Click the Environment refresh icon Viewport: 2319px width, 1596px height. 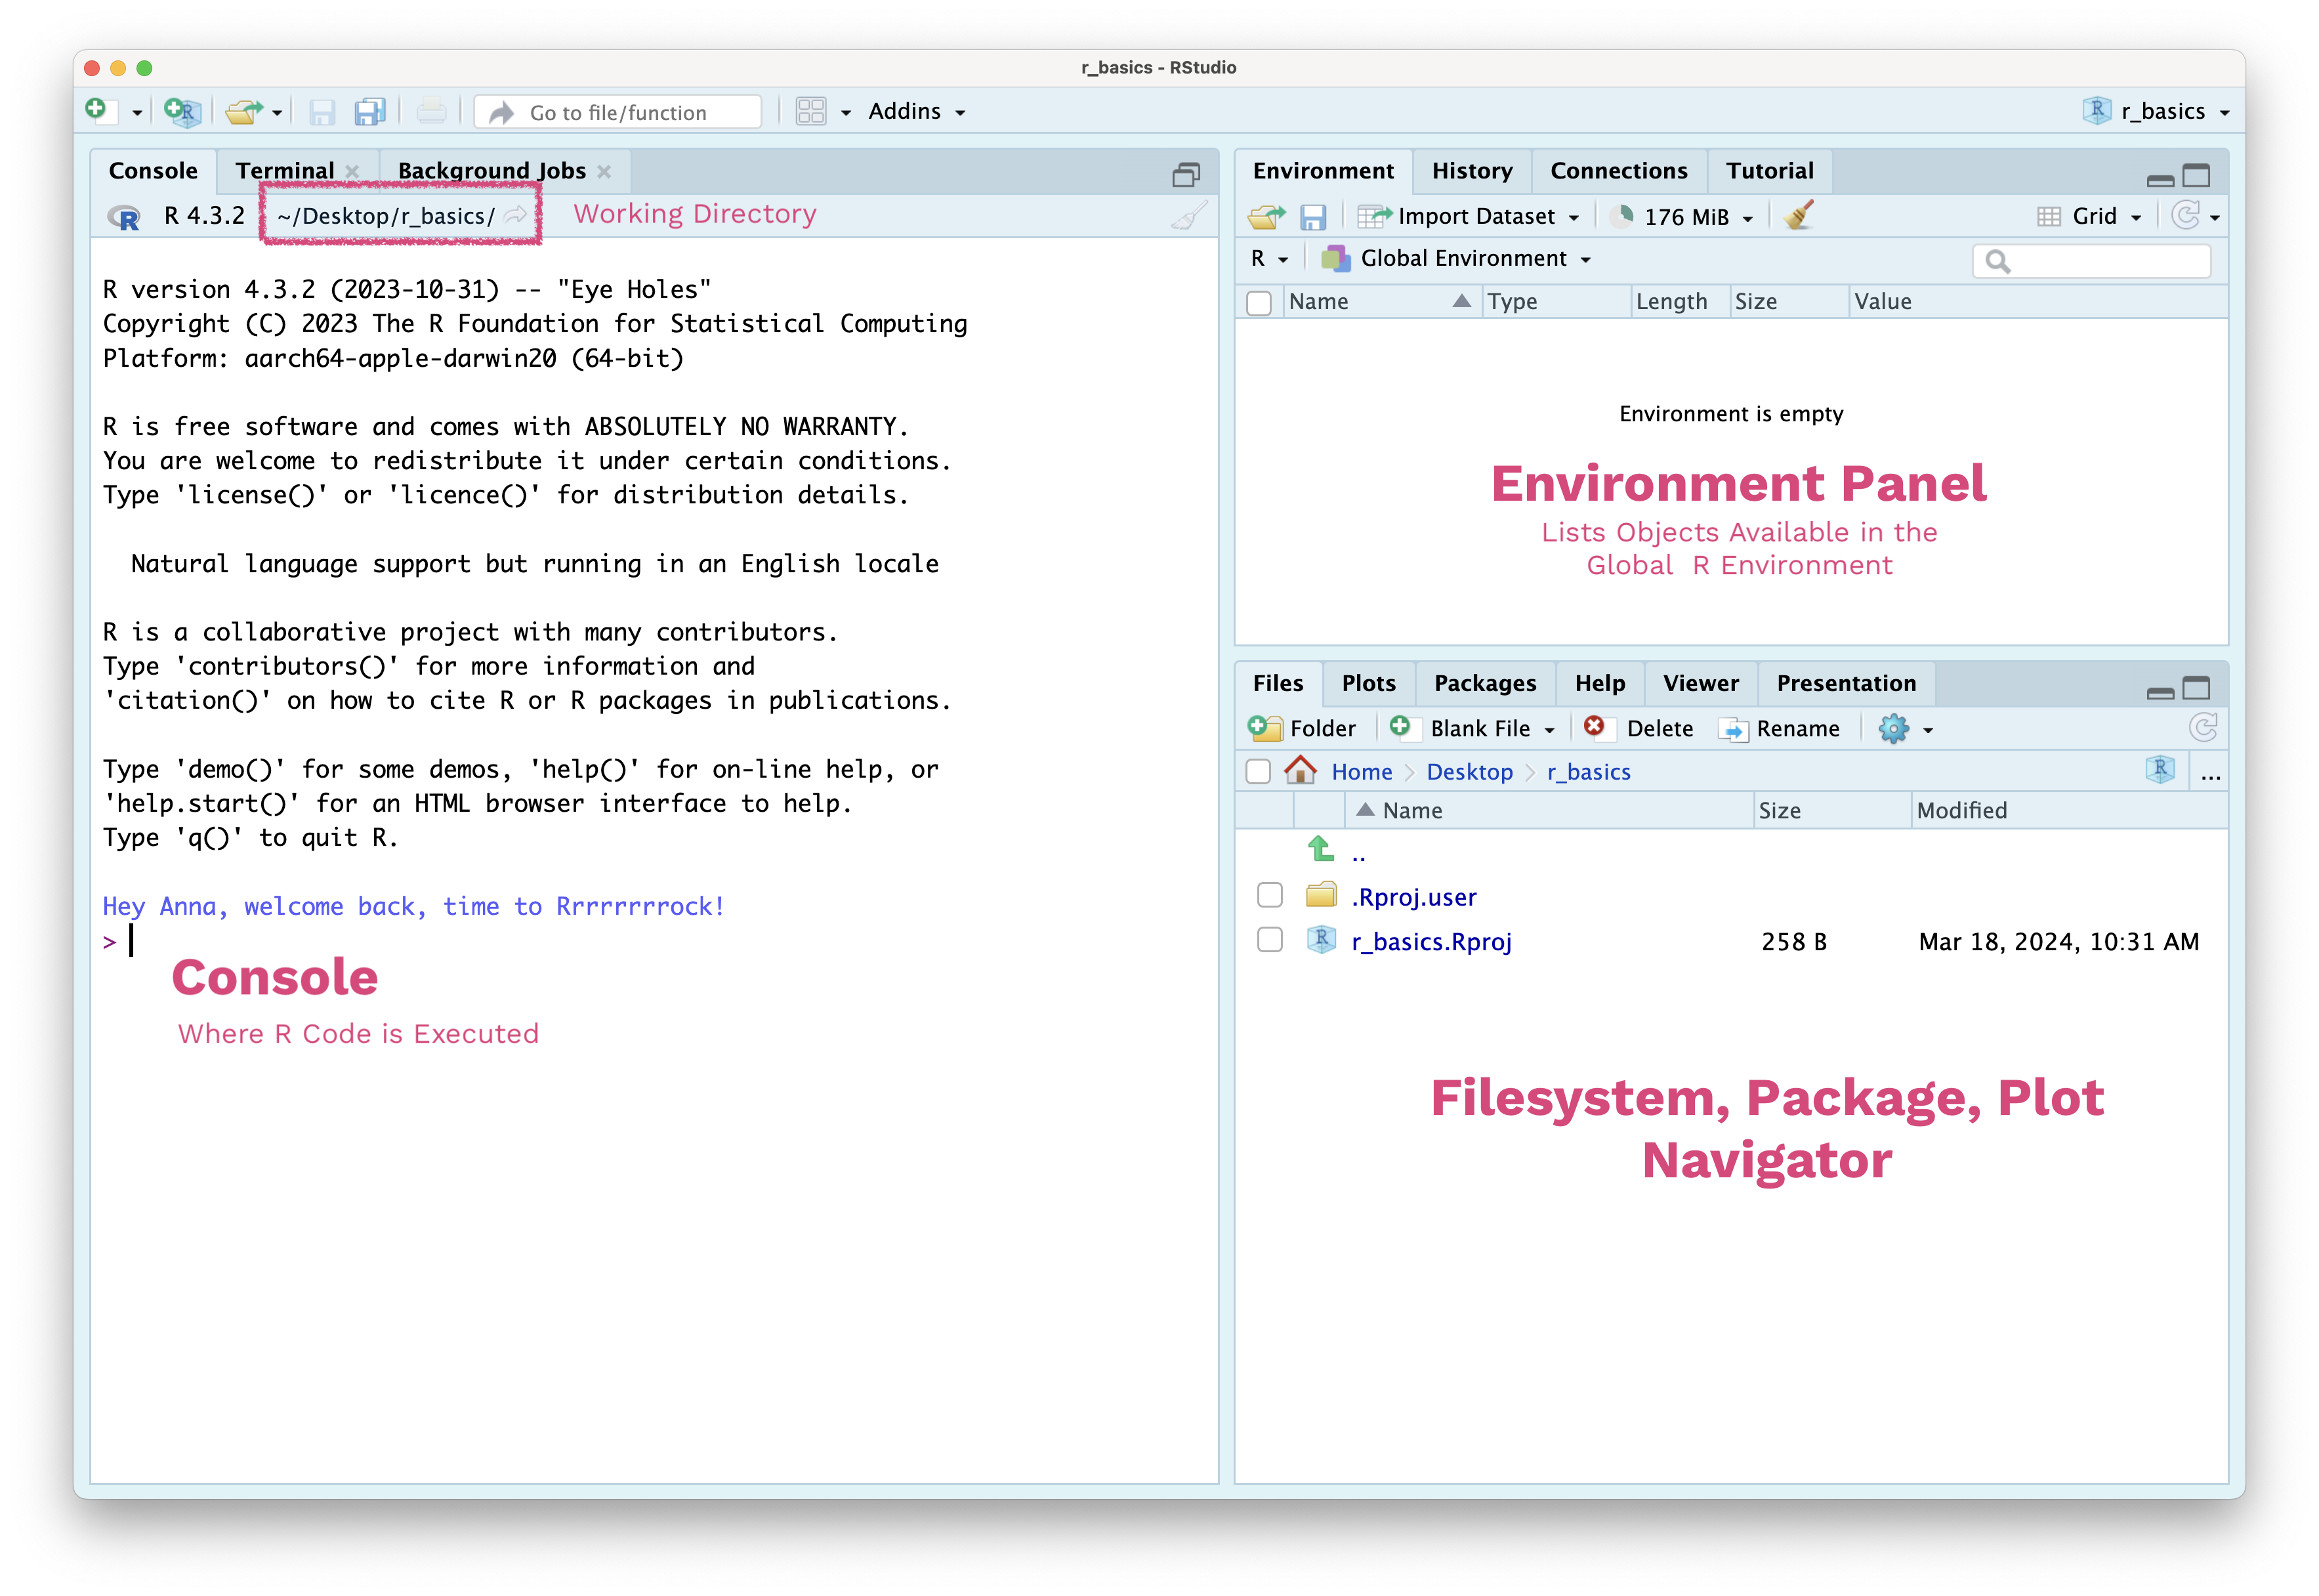2186,216
